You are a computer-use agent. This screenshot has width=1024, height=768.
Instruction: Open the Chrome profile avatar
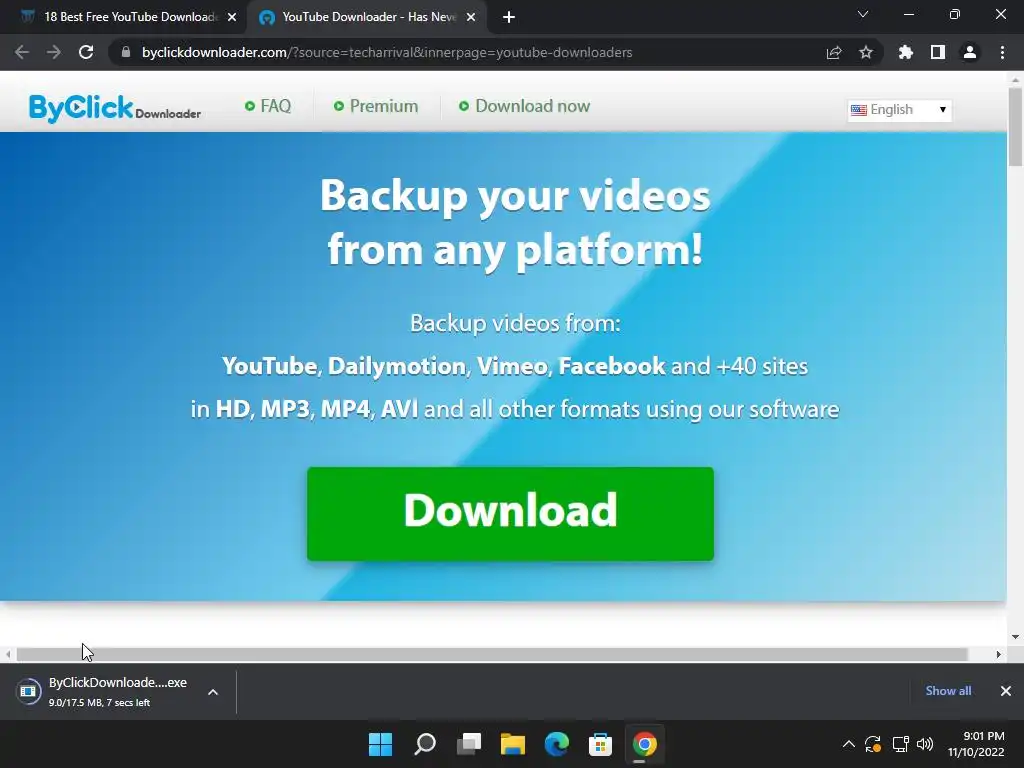(970, 52)
